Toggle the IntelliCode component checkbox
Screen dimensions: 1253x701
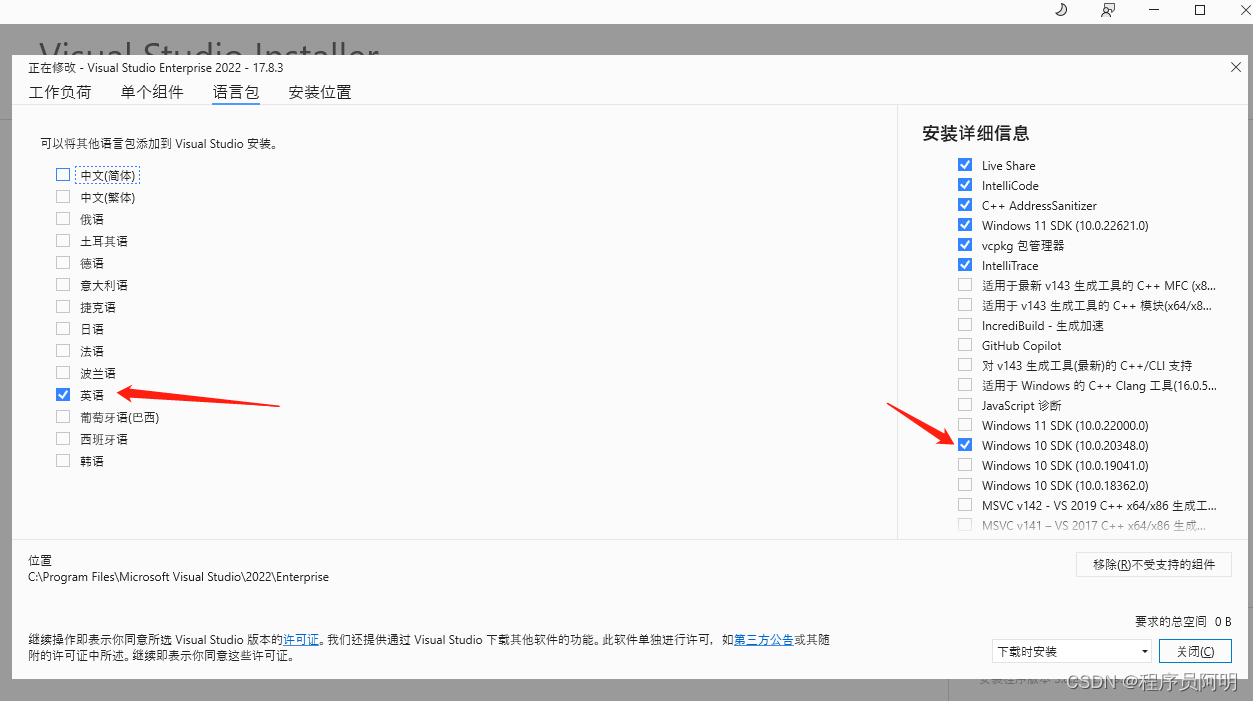point(965,185)
